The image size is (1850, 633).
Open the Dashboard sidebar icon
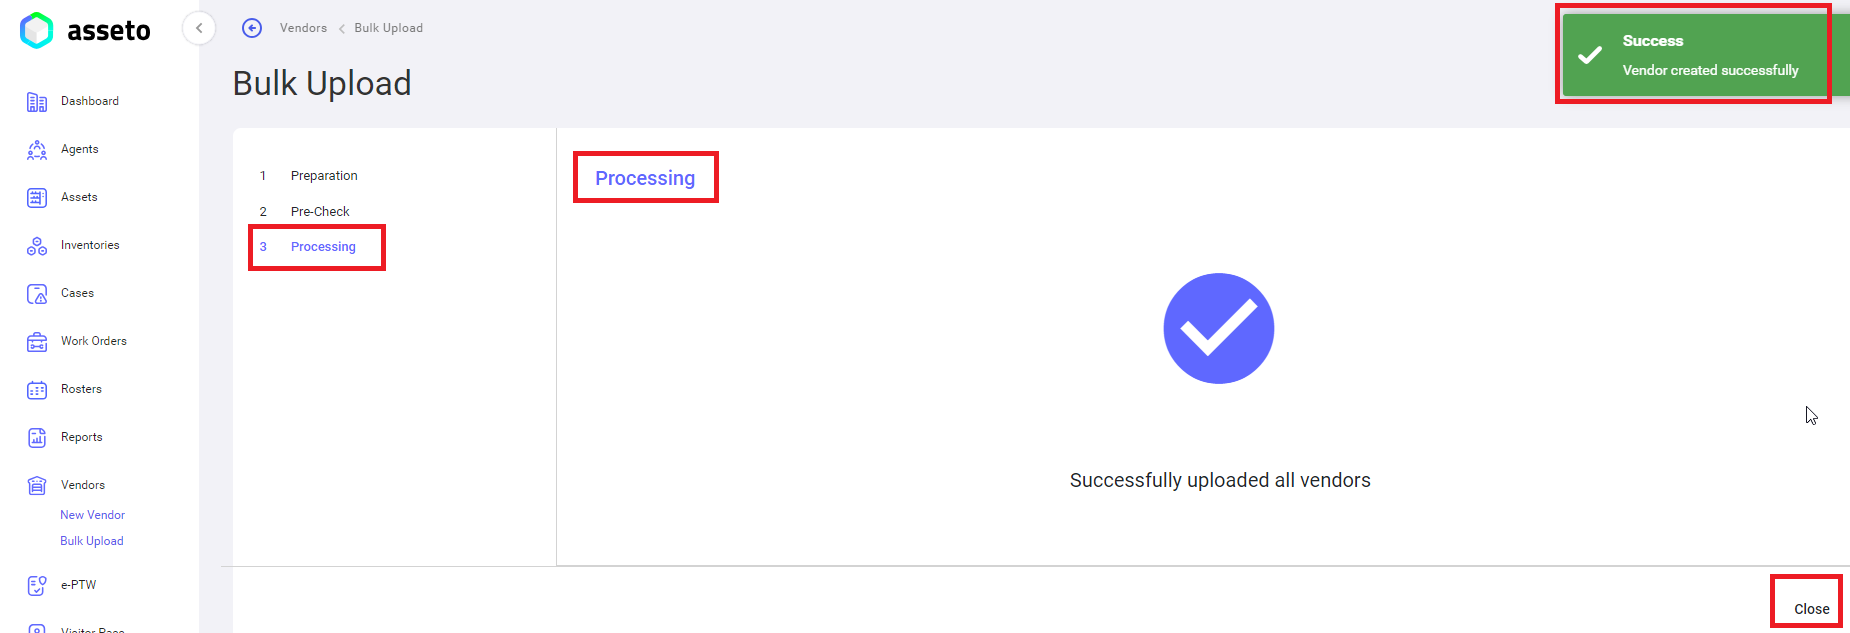(x=37, y=102)
